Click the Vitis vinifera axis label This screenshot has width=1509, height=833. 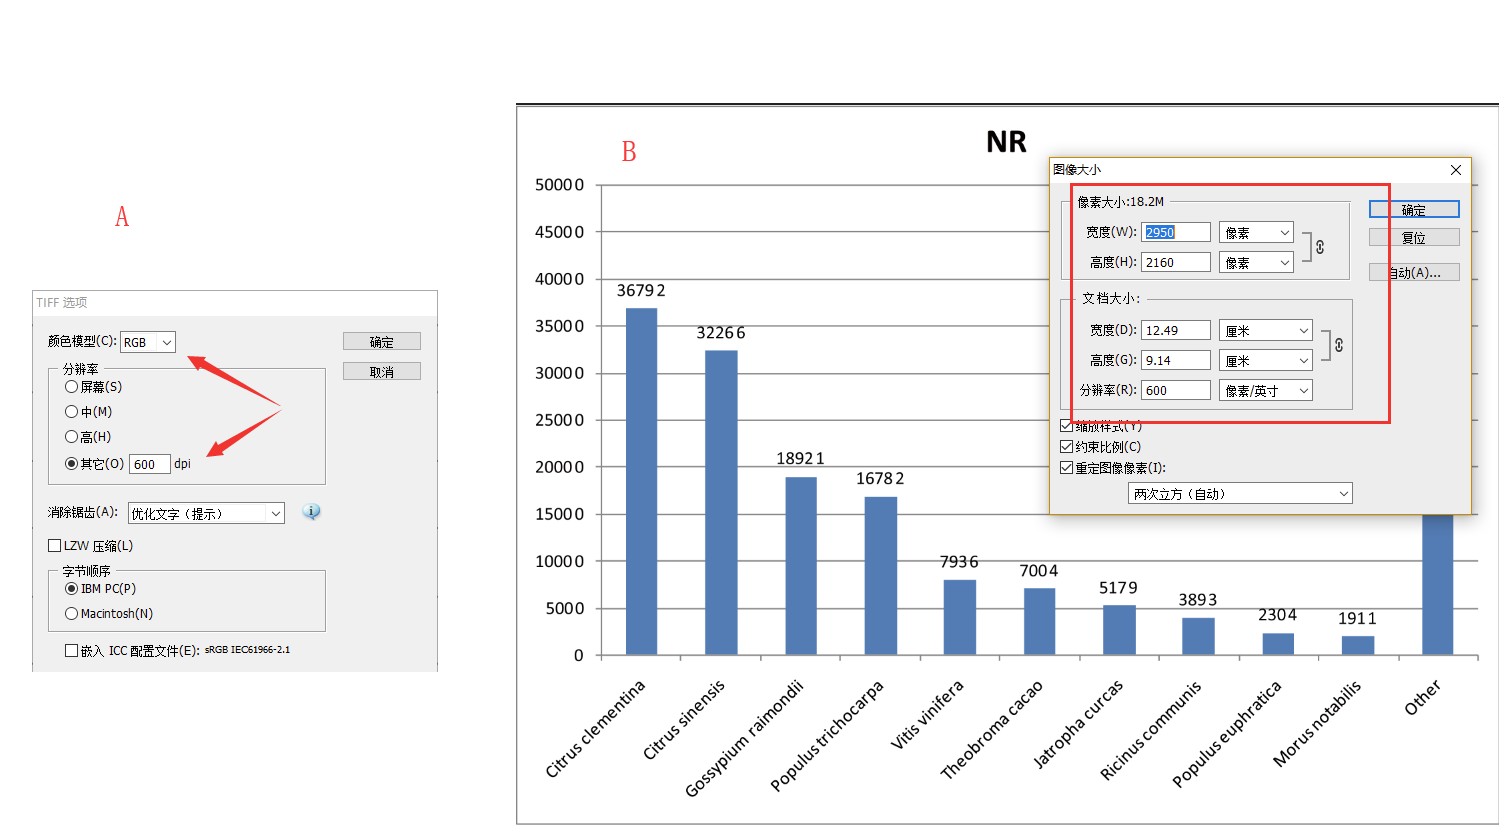pyautogui.click(x=928, y=715)
